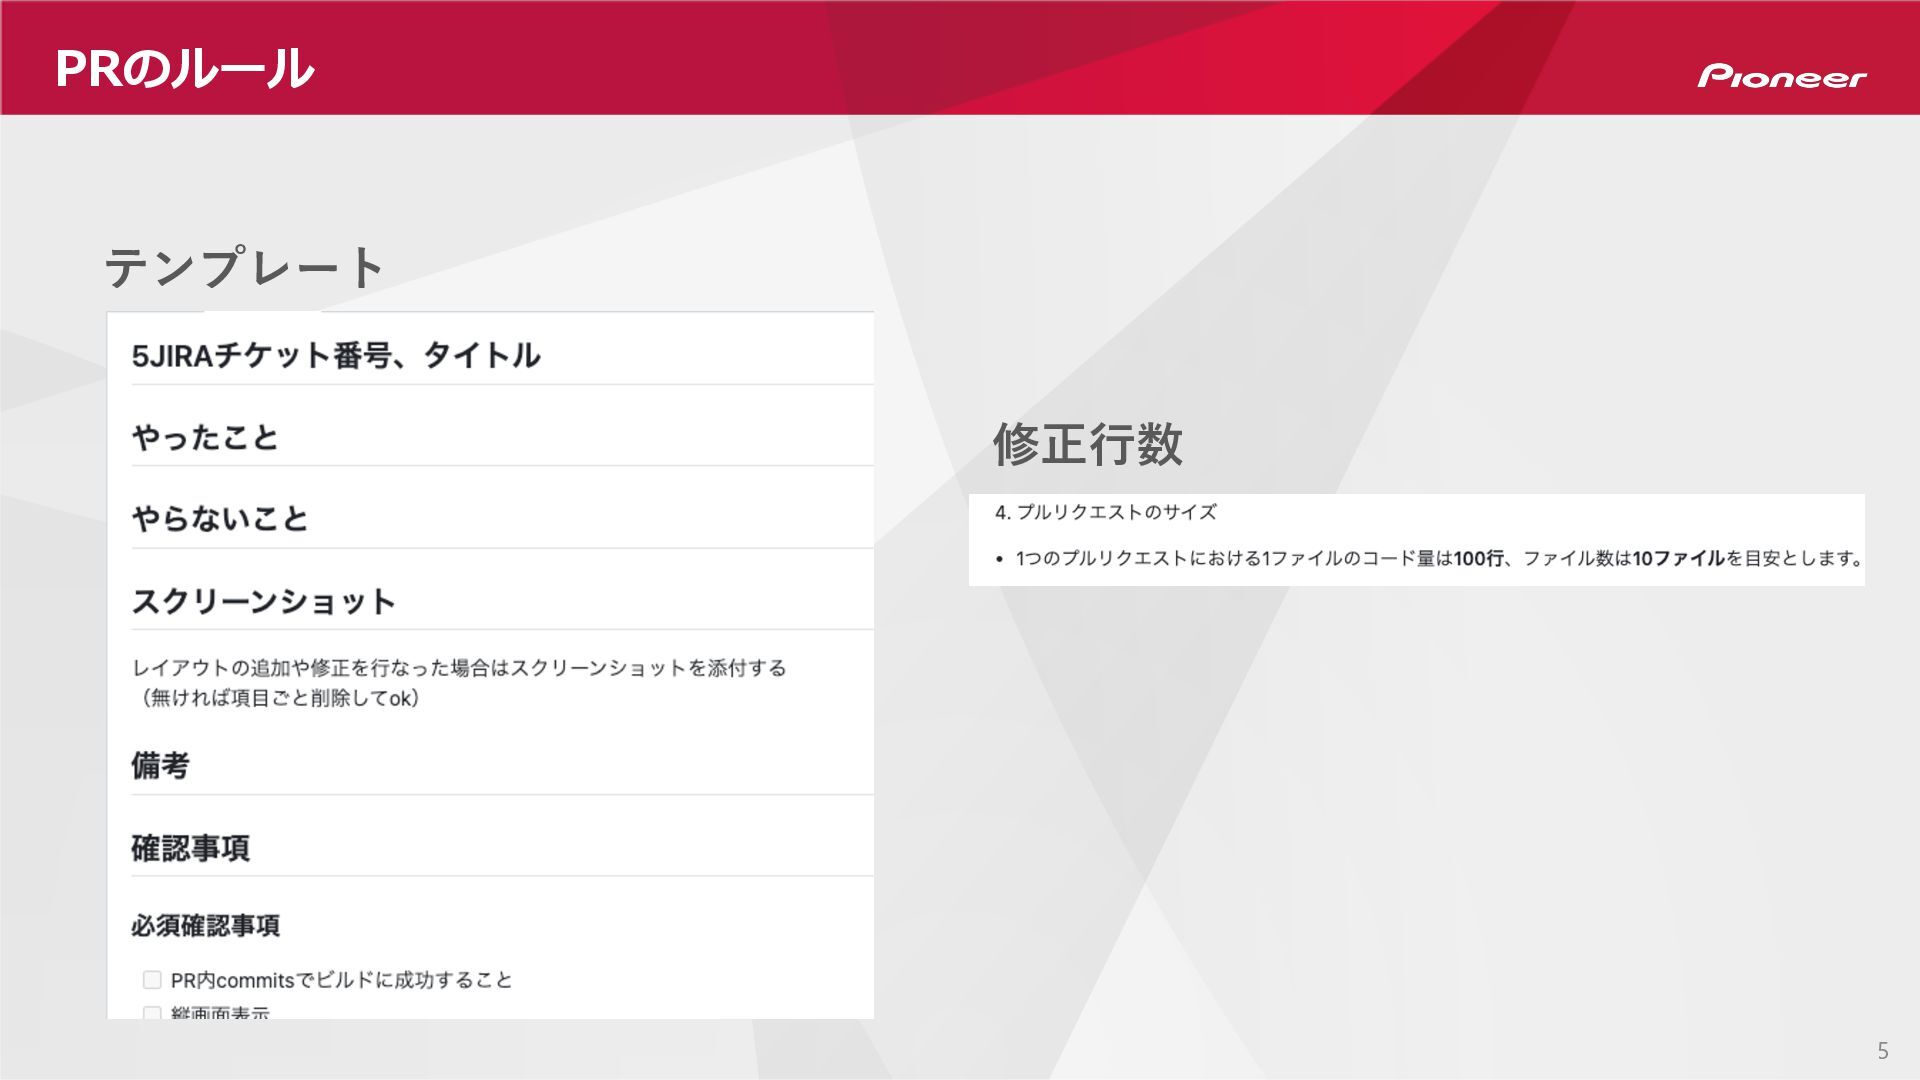Viewport: 1920px width, 1080px height.
Task: Click the 修正行数 heading
Action: click(x=1087, y=444)
